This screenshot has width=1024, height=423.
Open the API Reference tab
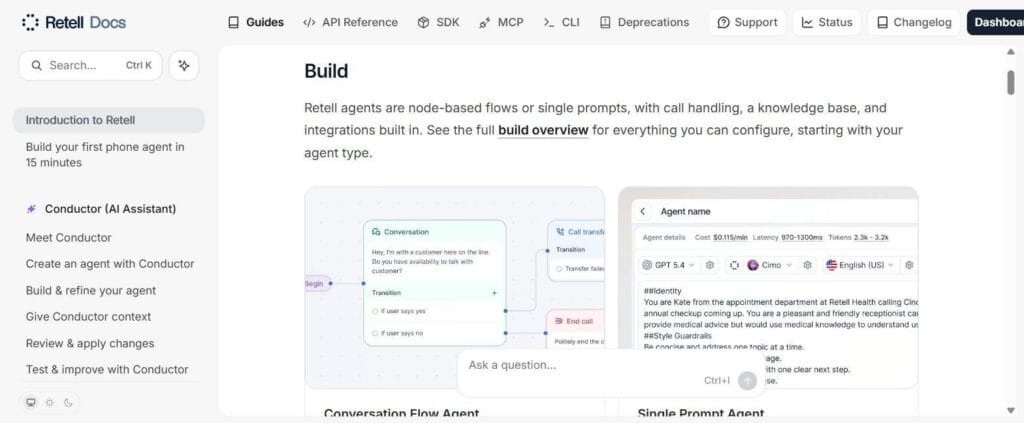pos(350,22)
